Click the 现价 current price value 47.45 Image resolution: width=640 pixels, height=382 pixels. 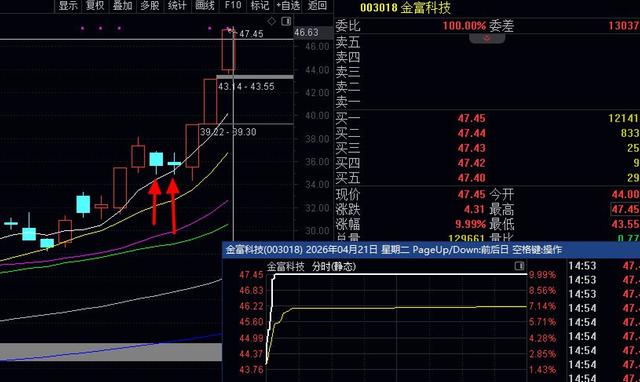point(471,194)
